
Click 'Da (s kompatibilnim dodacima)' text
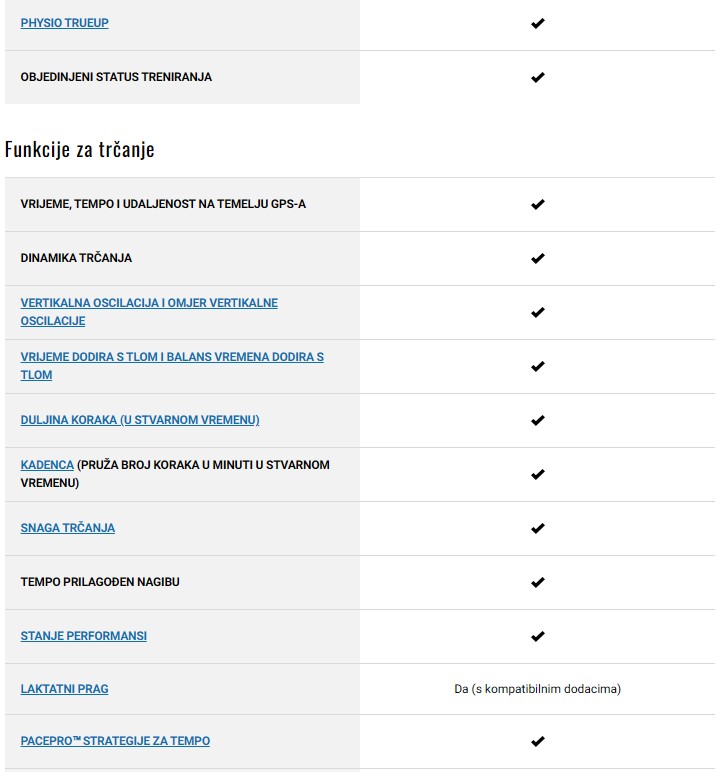click(537, 689)
